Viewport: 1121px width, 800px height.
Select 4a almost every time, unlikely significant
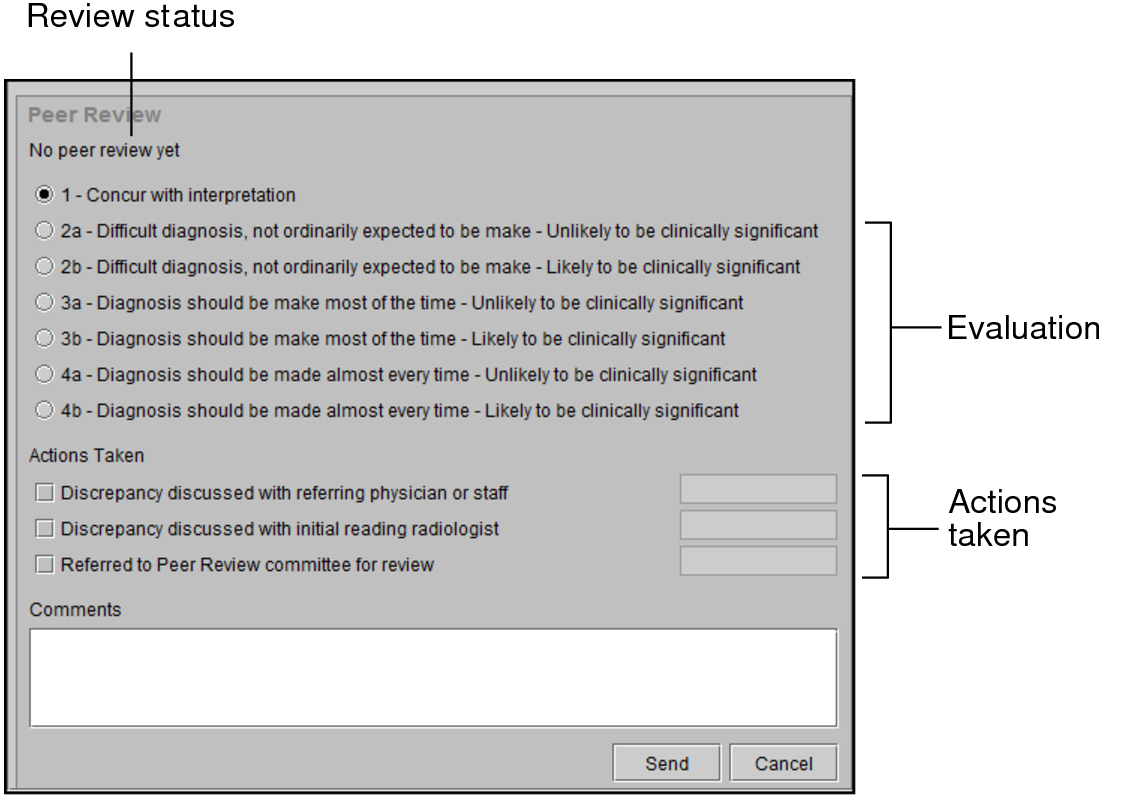(x=43, y=375)
